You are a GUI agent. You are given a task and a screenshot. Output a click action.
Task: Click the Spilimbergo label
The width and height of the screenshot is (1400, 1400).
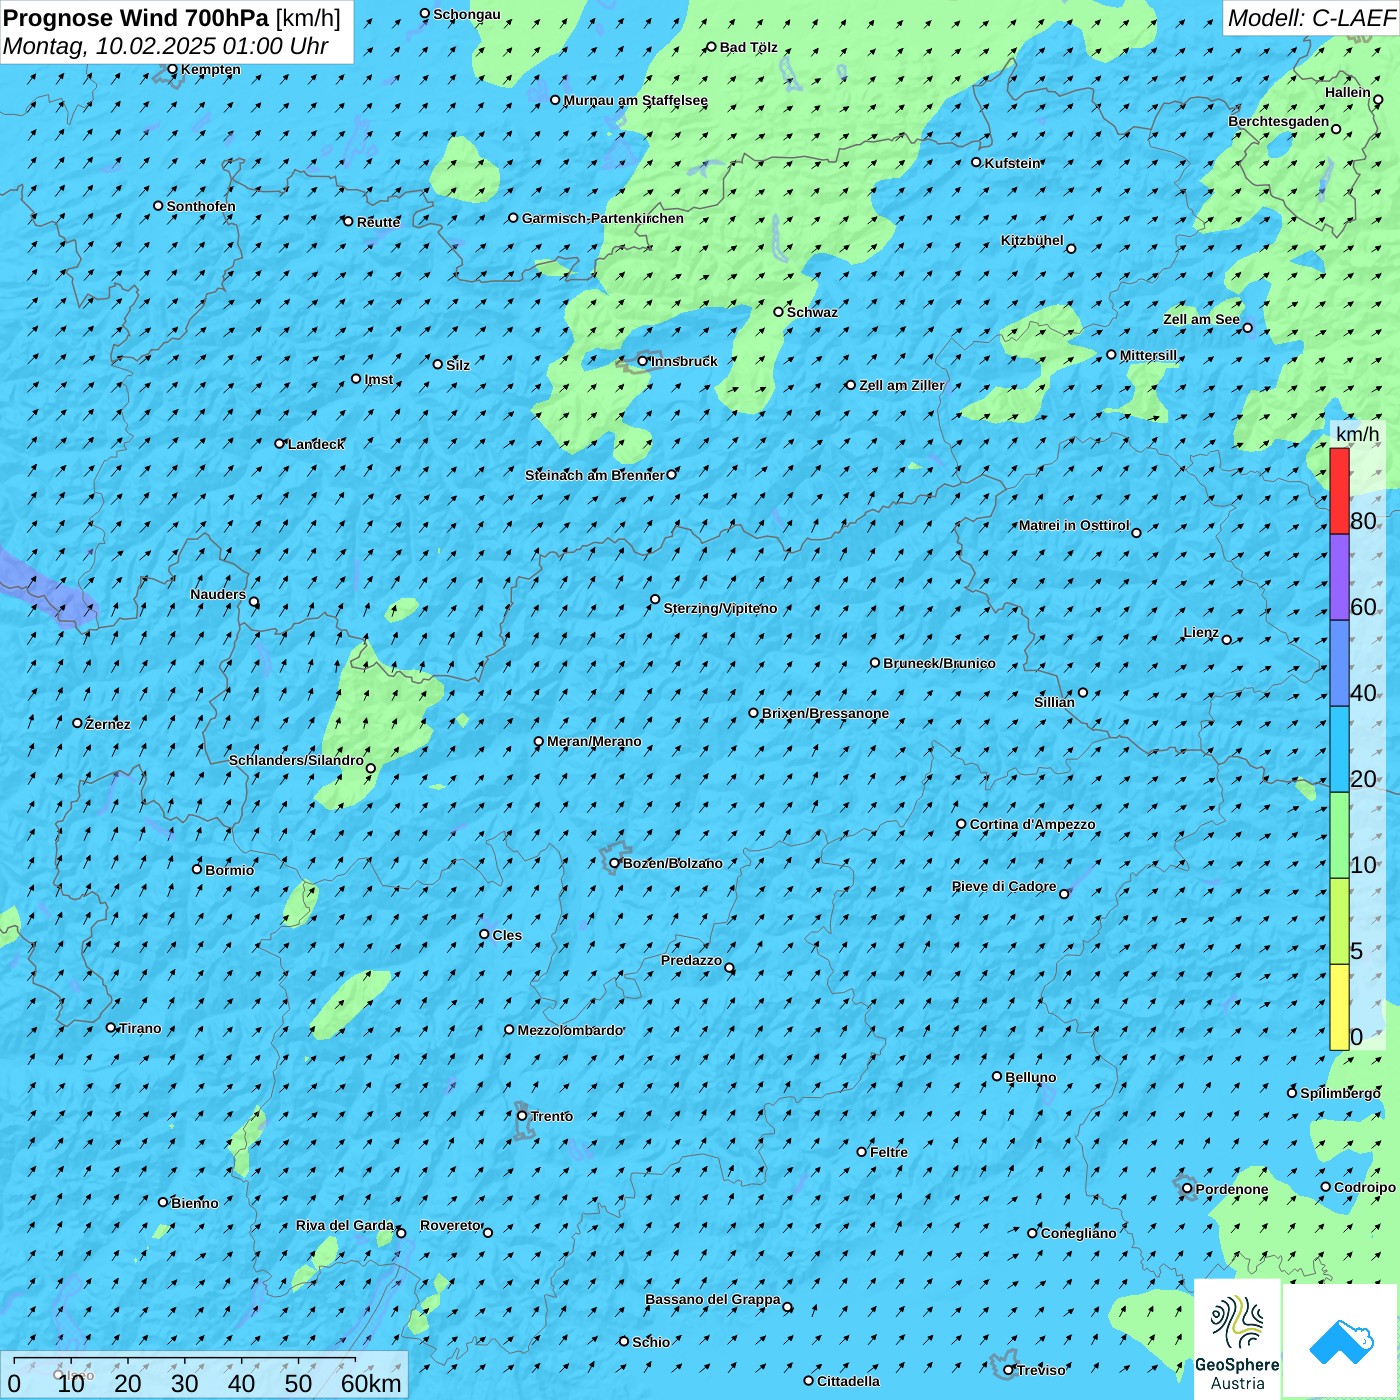[1340, 1093]
